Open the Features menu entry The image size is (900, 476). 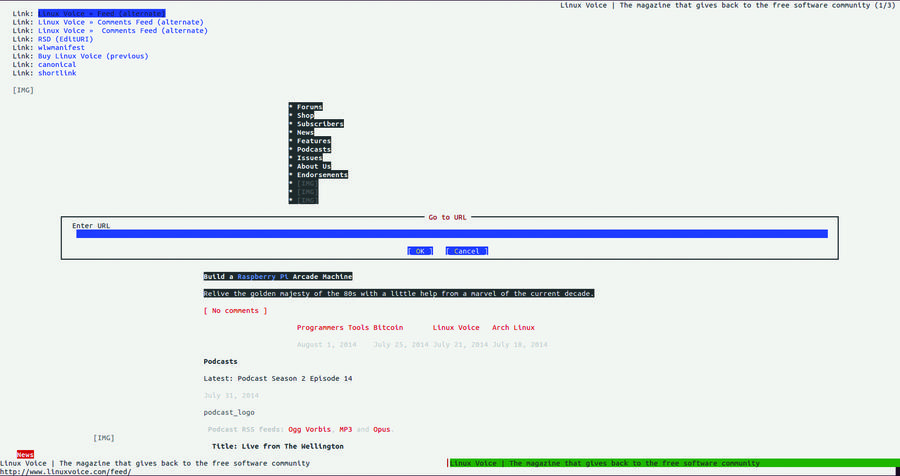click(x=313, y=141)
